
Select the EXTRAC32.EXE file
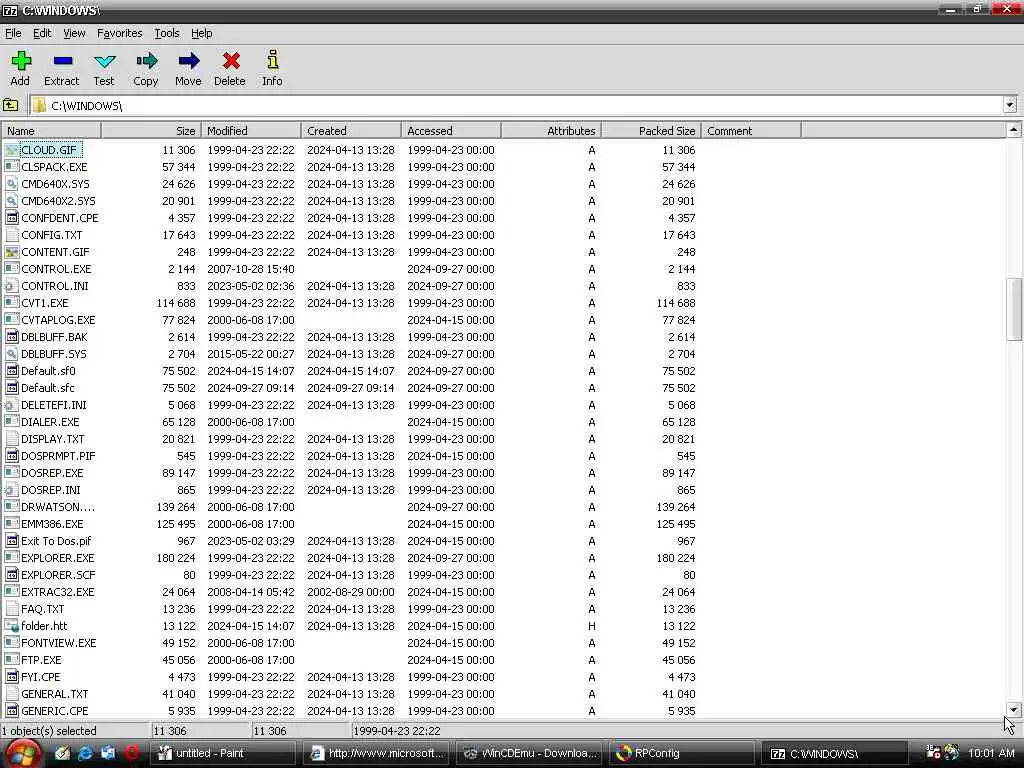58,592
